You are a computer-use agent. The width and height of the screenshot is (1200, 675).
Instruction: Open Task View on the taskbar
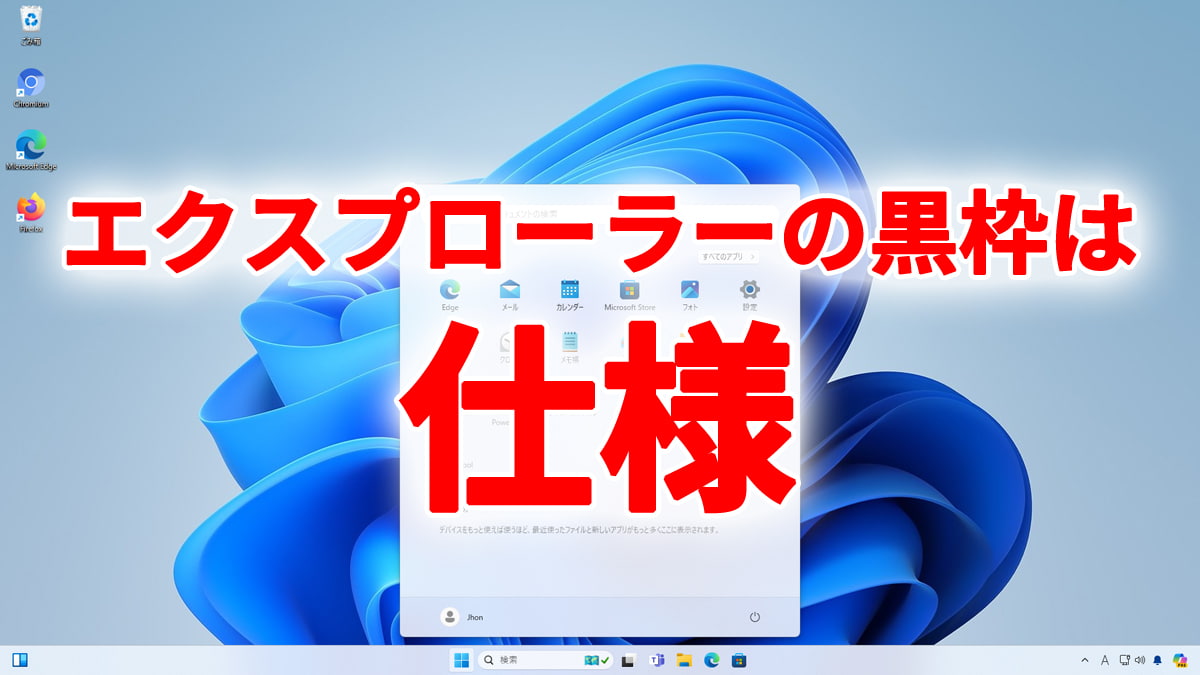(629, 660)
